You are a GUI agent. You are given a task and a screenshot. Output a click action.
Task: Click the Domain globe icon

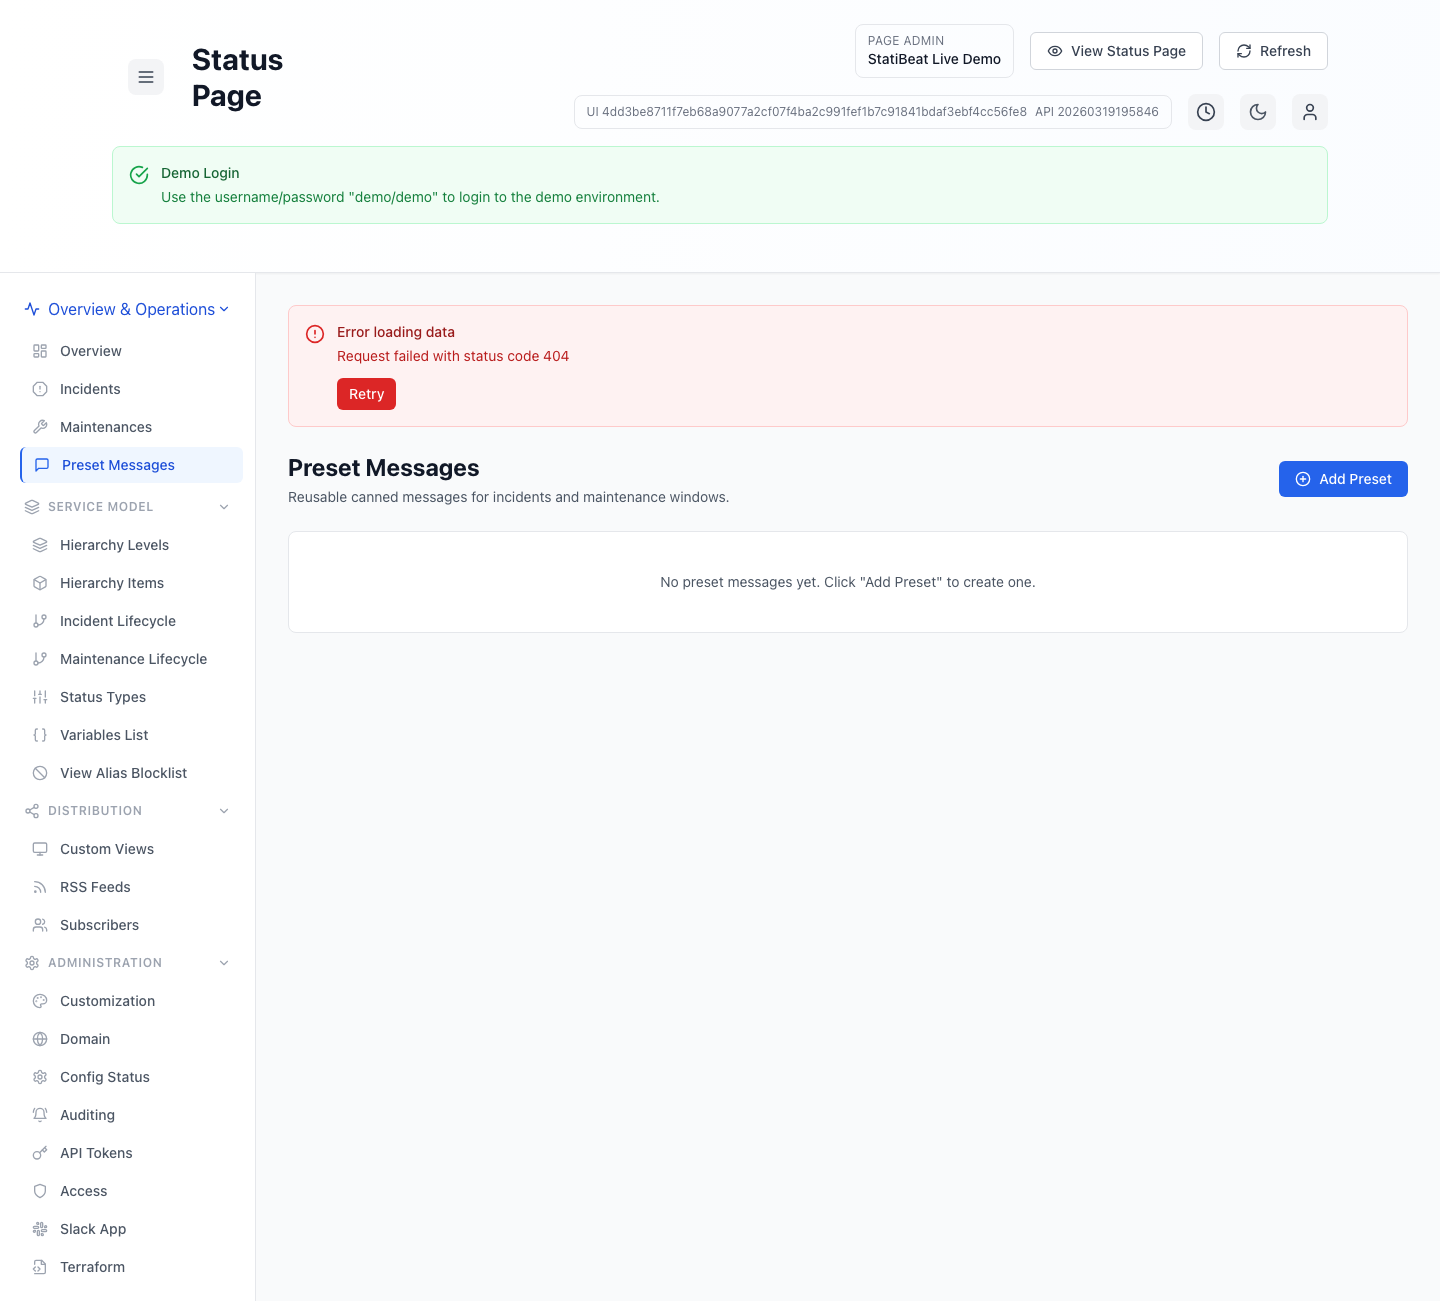coord(40,1039)
